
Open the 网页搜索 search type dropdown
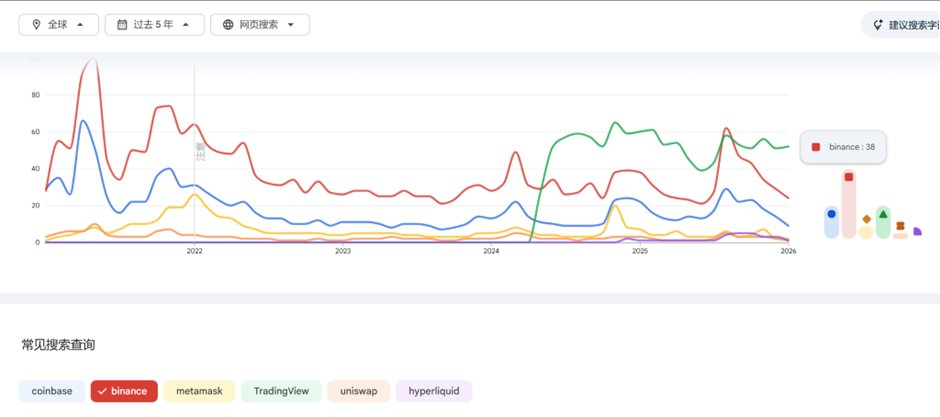pos(259,24)
